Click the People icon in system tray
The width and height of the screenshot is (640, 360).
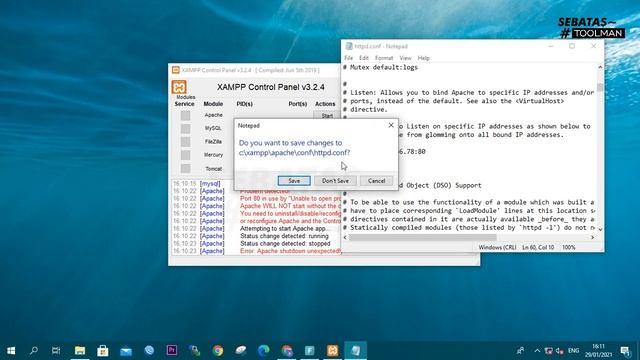[x=520, y=351]
